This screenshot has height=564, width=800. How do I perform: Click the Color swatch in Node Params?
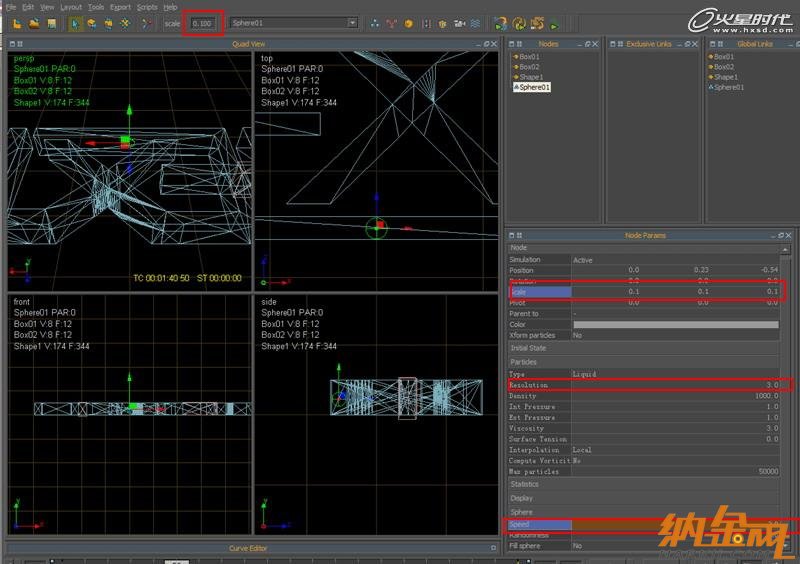[674, 324]
